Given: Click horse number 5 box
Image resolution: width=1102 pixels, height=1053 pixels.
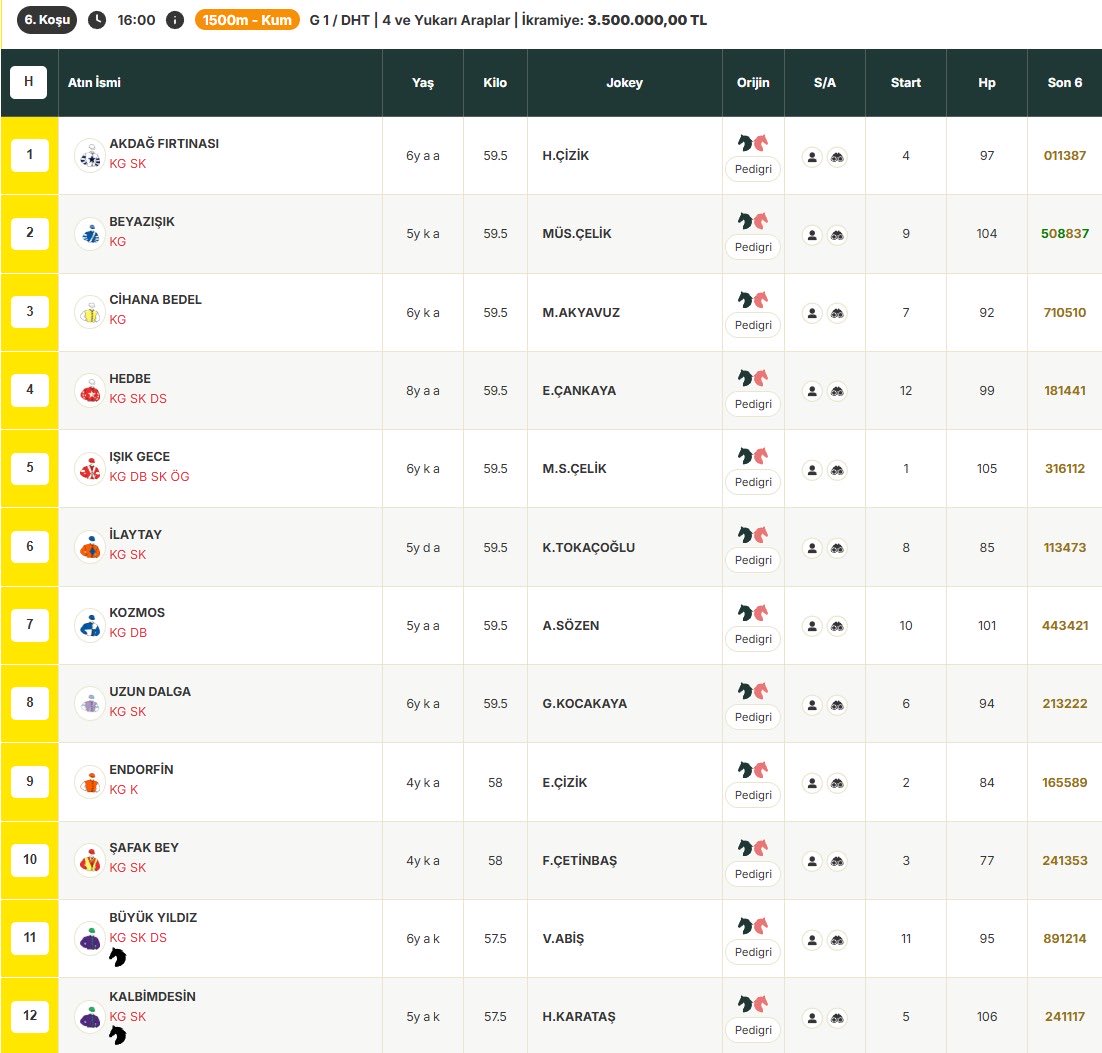Looking at the screenshot, I should click(x=30, y=467).
